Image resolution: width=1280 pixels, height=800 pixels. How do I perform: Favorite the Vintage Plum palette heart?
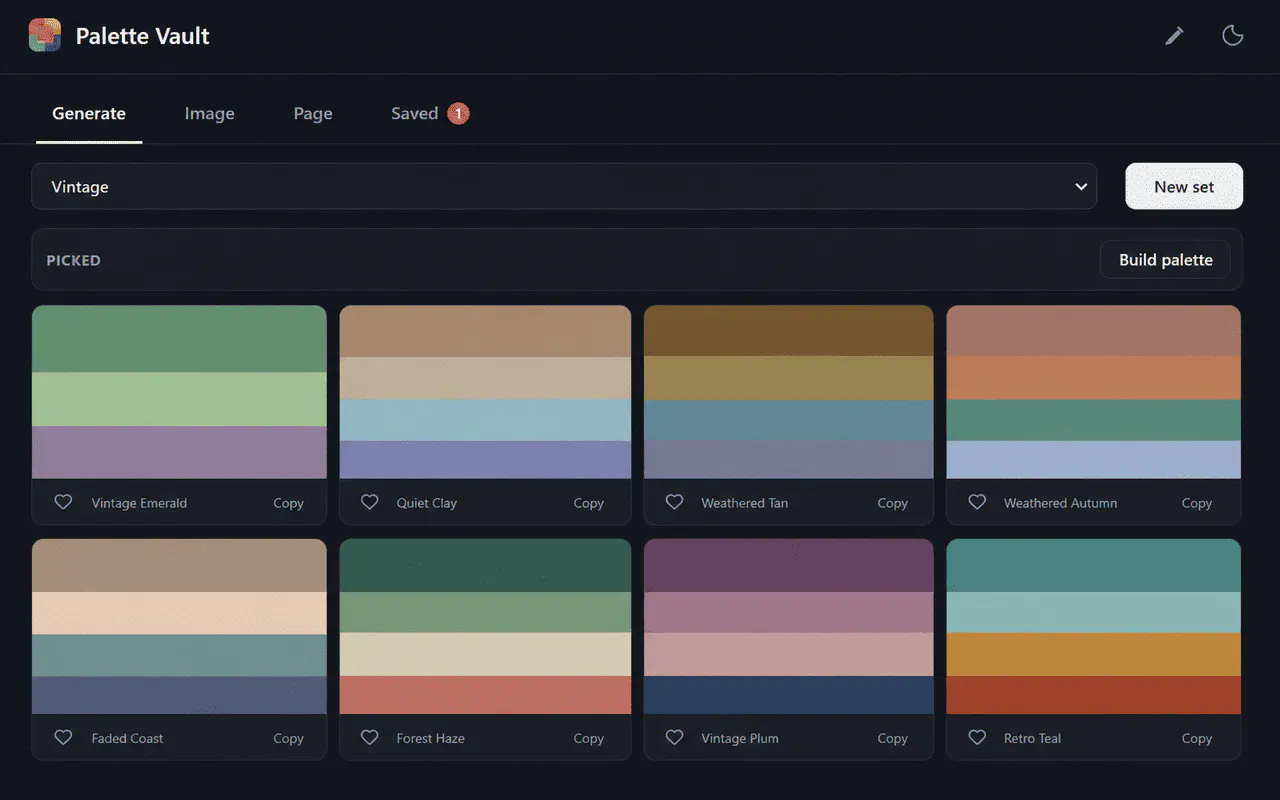click(674, 737)
